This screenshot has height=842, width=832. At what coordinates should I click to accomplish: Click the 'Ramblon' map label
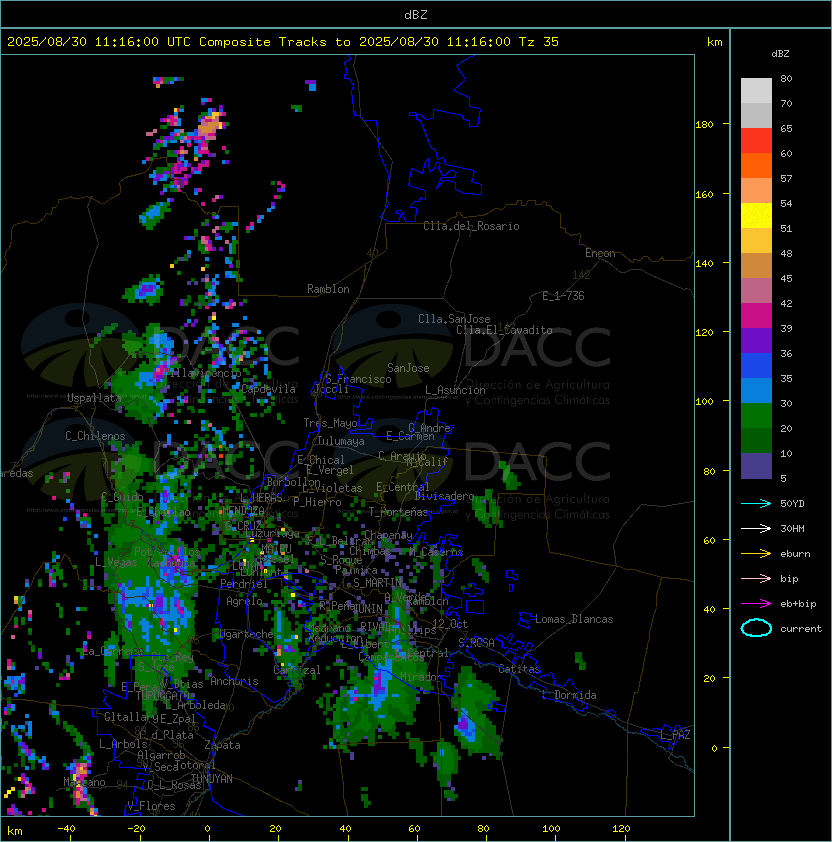(328, 289)
